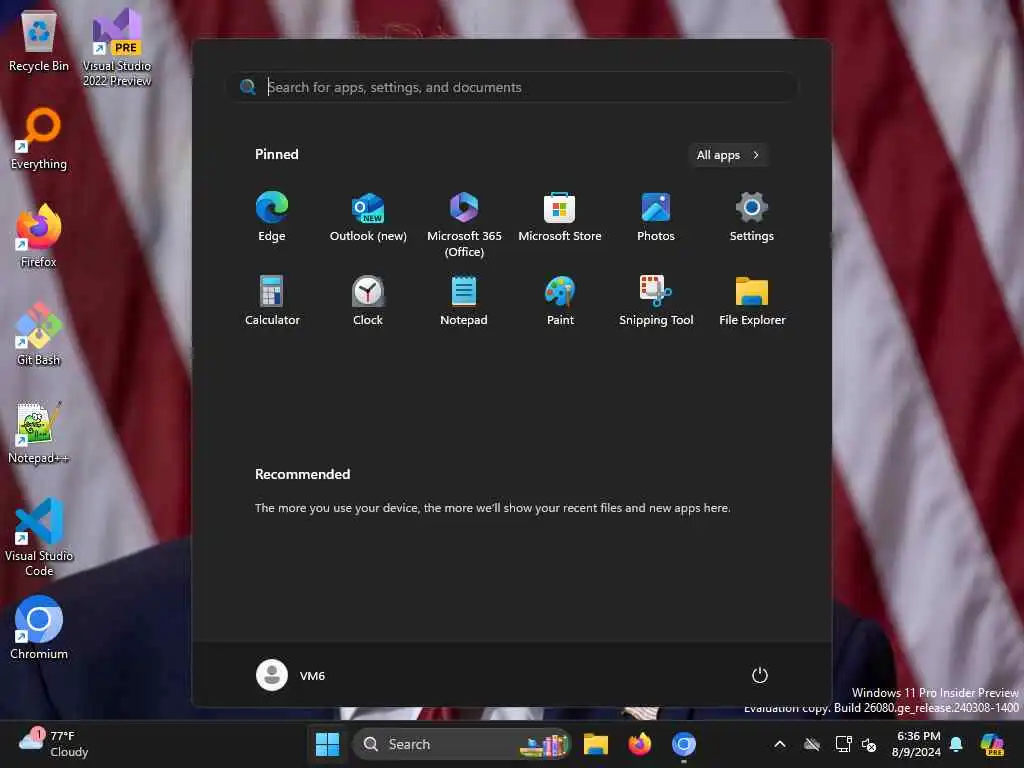Open notifications bell icon

pyautogui.click(x=956, y=744)
